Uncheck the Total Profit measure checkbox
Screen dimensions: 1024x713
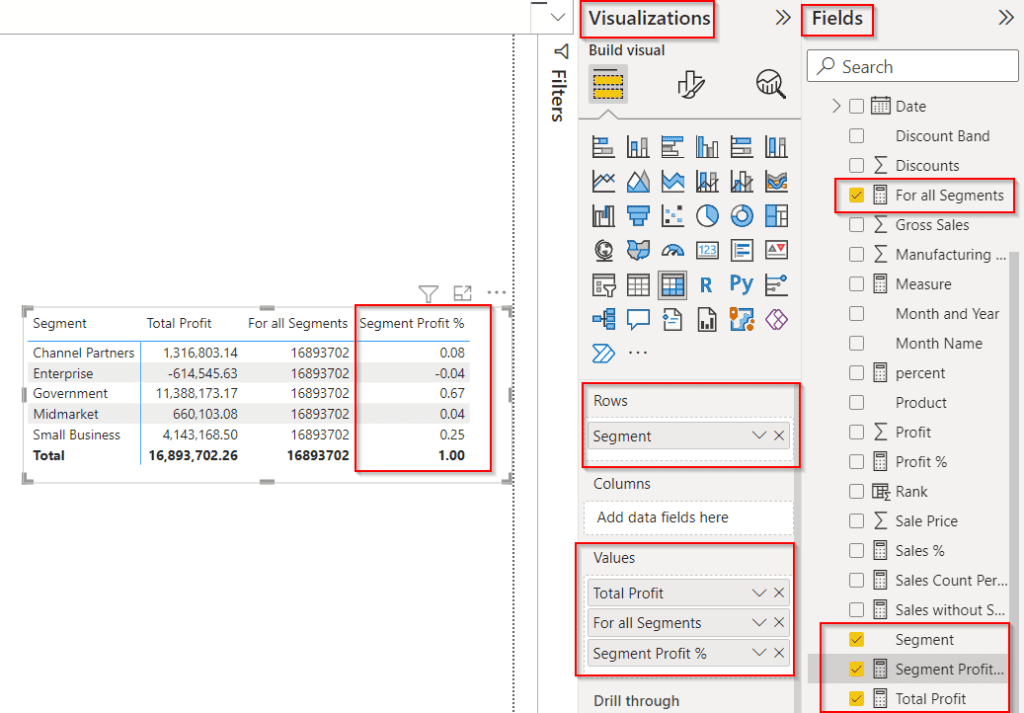click(x=856, y=698)
